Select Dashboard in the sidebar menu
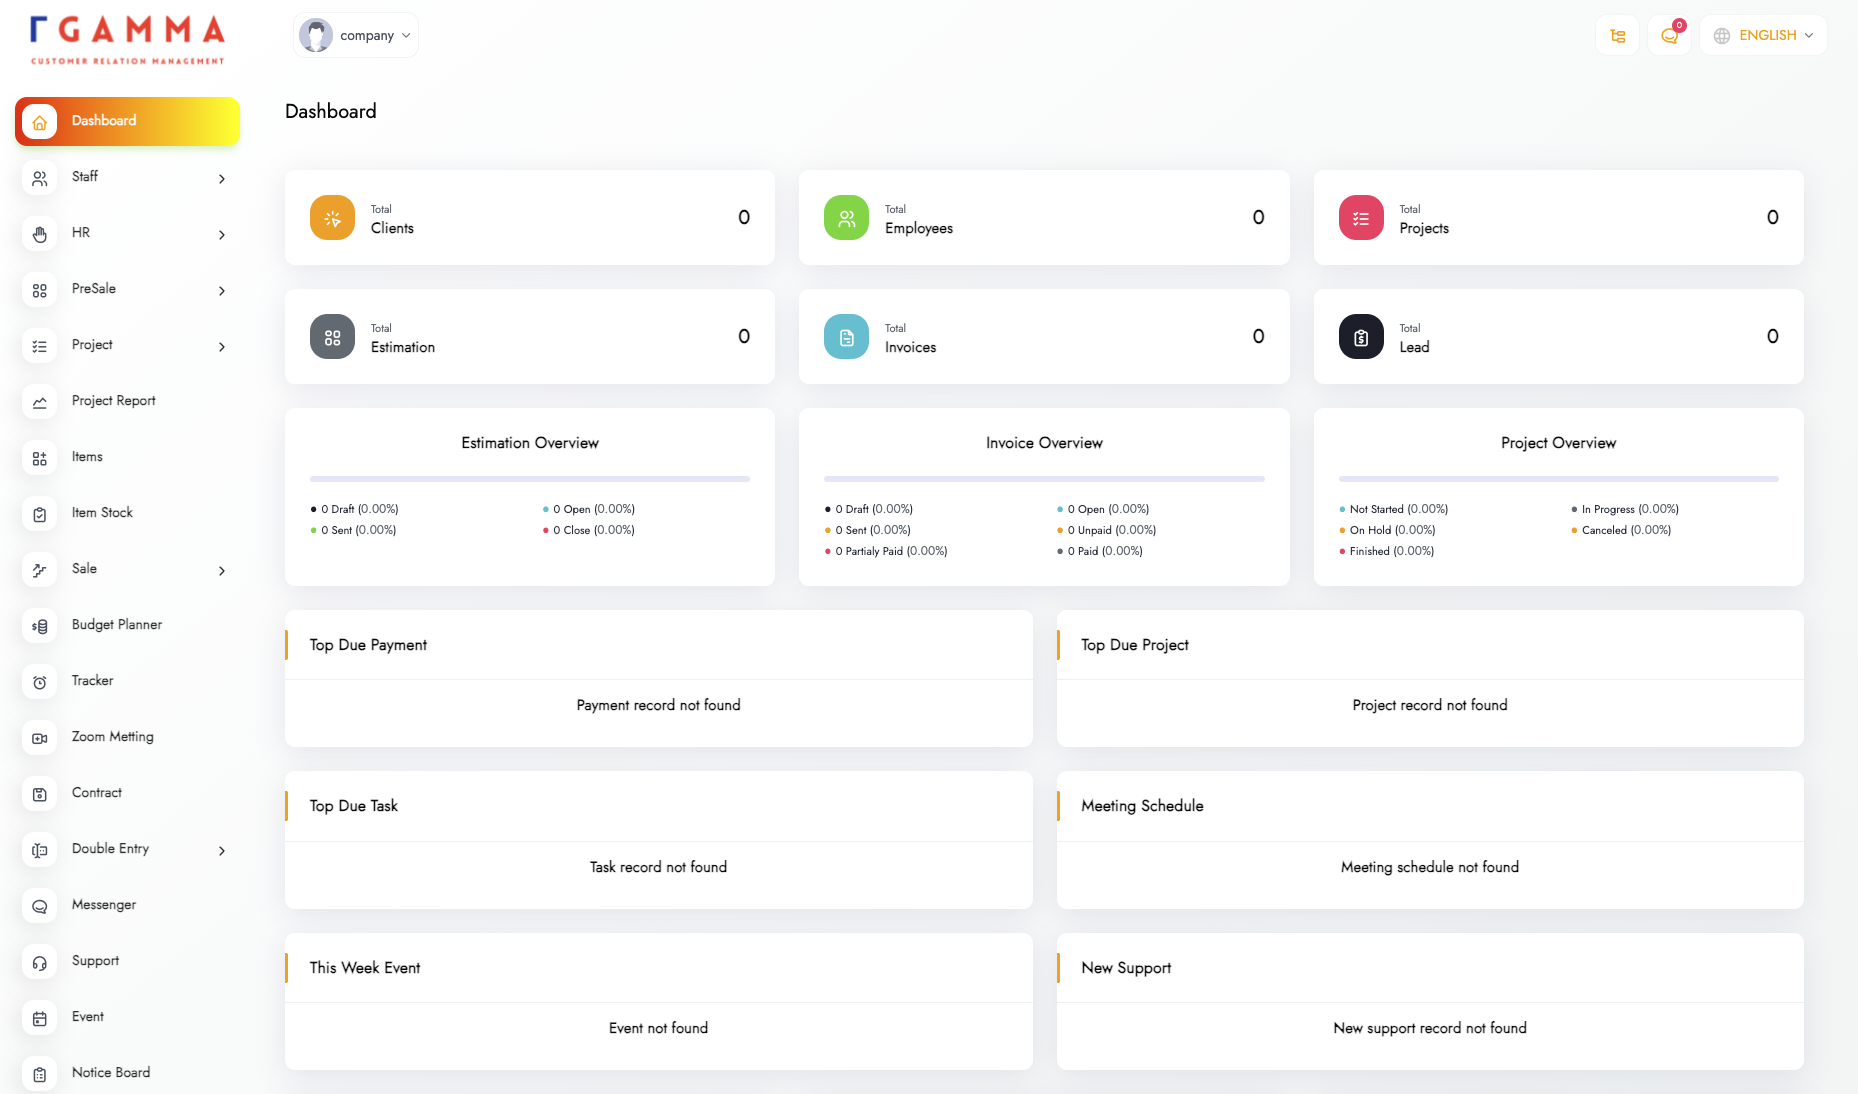Viewport: 1858px width, 1094px height. 127,121
